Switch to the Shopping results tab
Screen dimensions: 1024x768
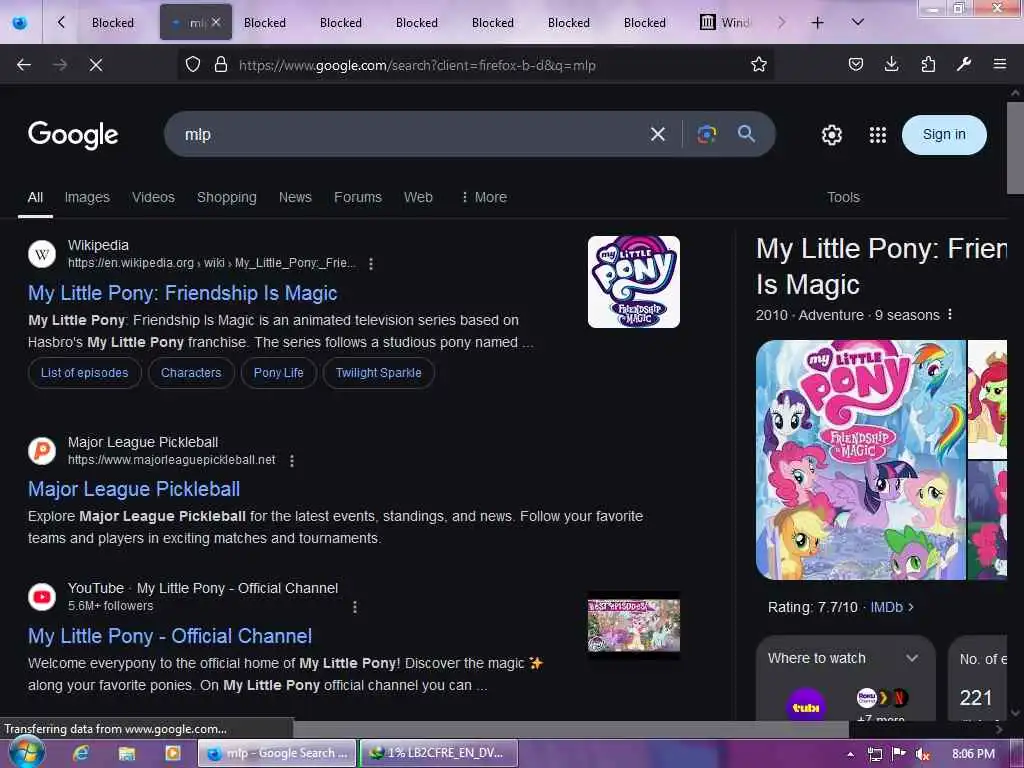pos(227,197)
